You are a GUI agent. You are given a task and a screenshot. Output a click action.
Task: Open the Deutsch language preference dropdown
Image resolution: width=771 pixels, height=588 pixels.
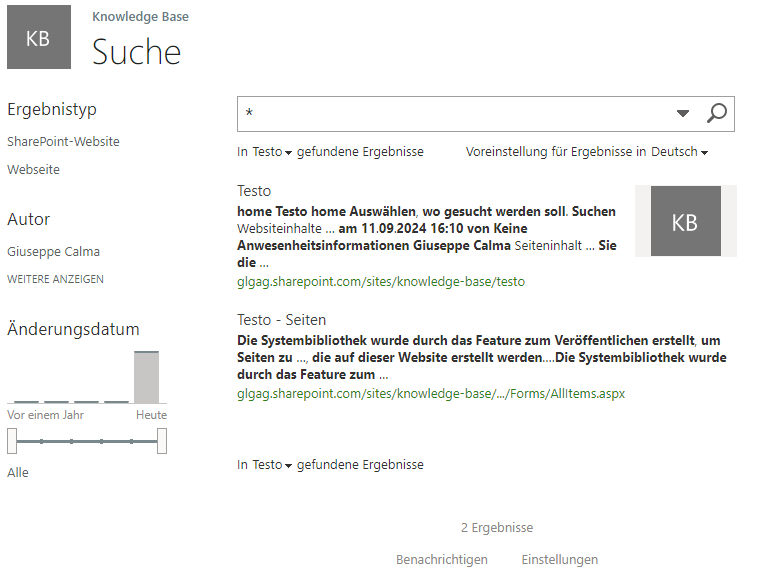tap(680, 152)
